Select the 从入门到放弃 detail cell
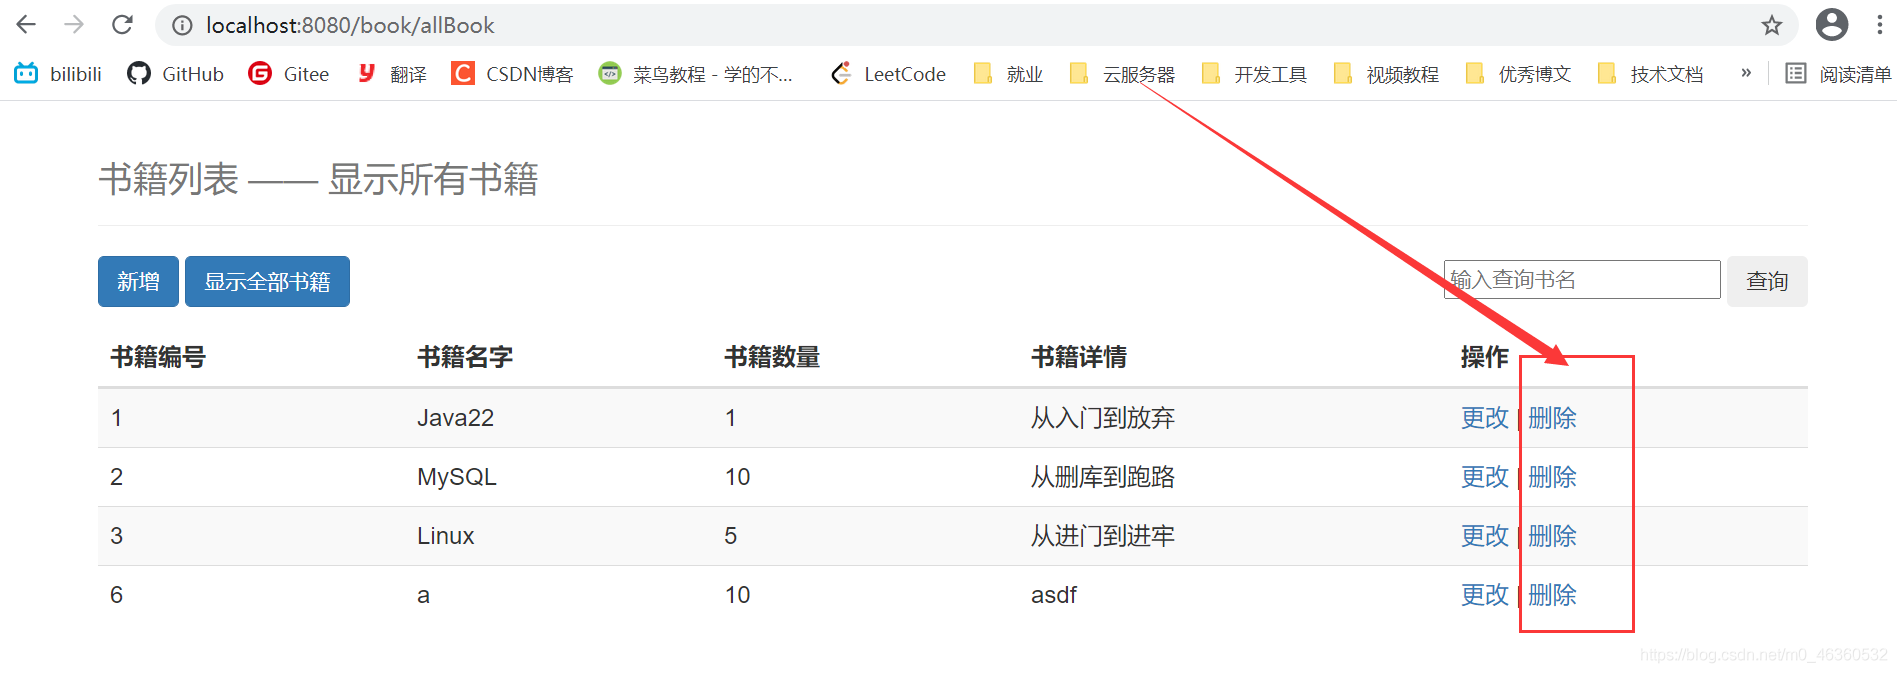The width and height of the screenshot is (1897, 673). pyautogui.click(x=1103, y=418)
